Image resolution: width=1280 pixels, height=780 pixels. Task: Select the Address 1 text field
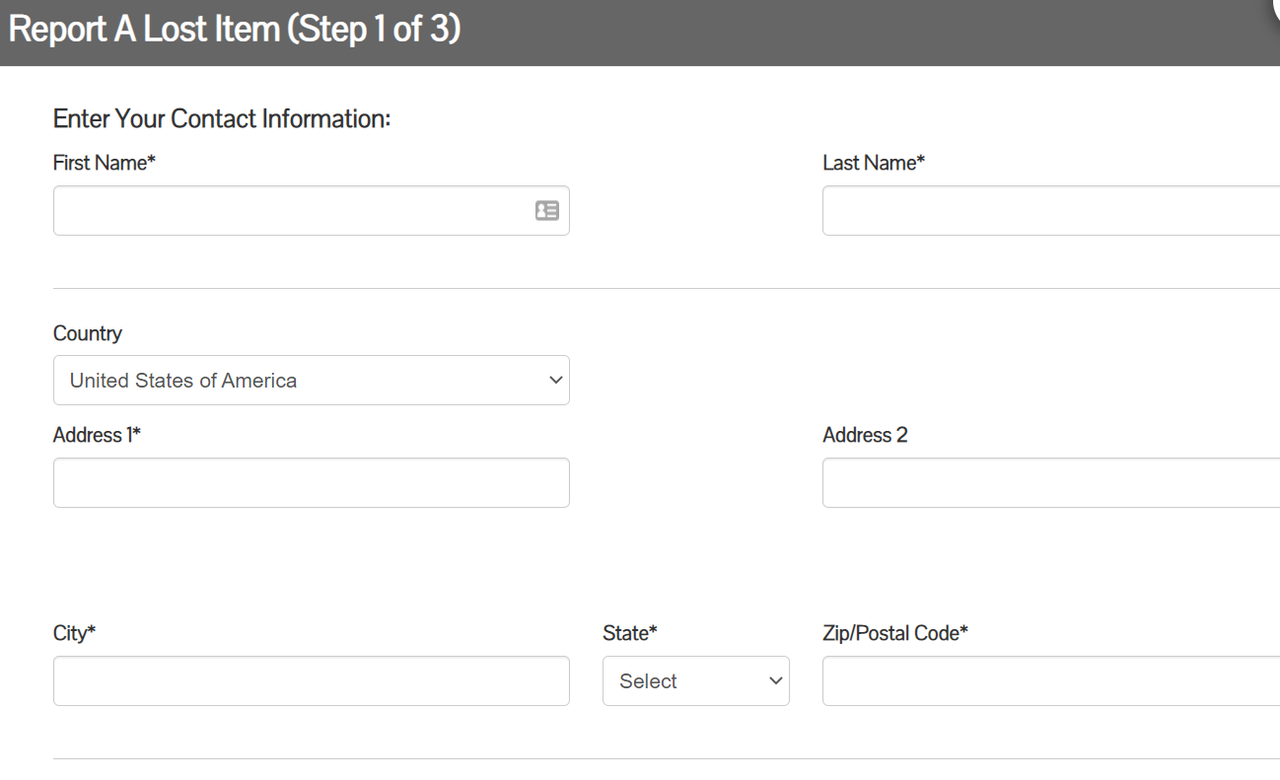coord(311,483)
